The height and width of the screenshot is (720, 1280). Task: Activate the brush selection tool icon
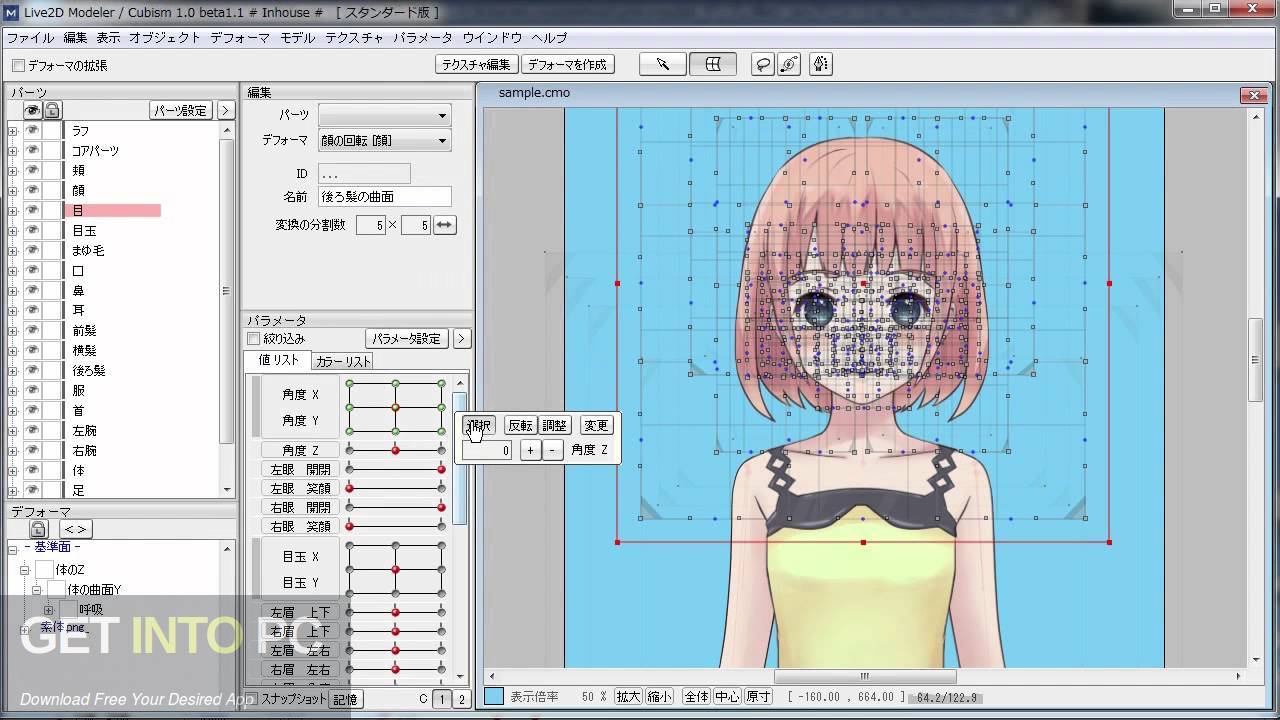[789, 64]
